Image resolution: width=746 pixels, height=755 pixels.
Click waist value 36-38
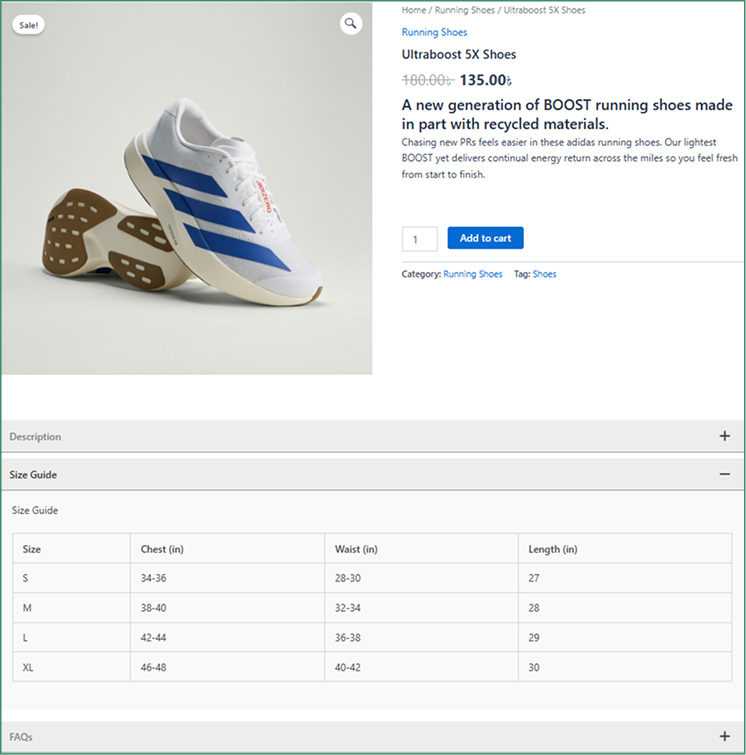(348, 638)
